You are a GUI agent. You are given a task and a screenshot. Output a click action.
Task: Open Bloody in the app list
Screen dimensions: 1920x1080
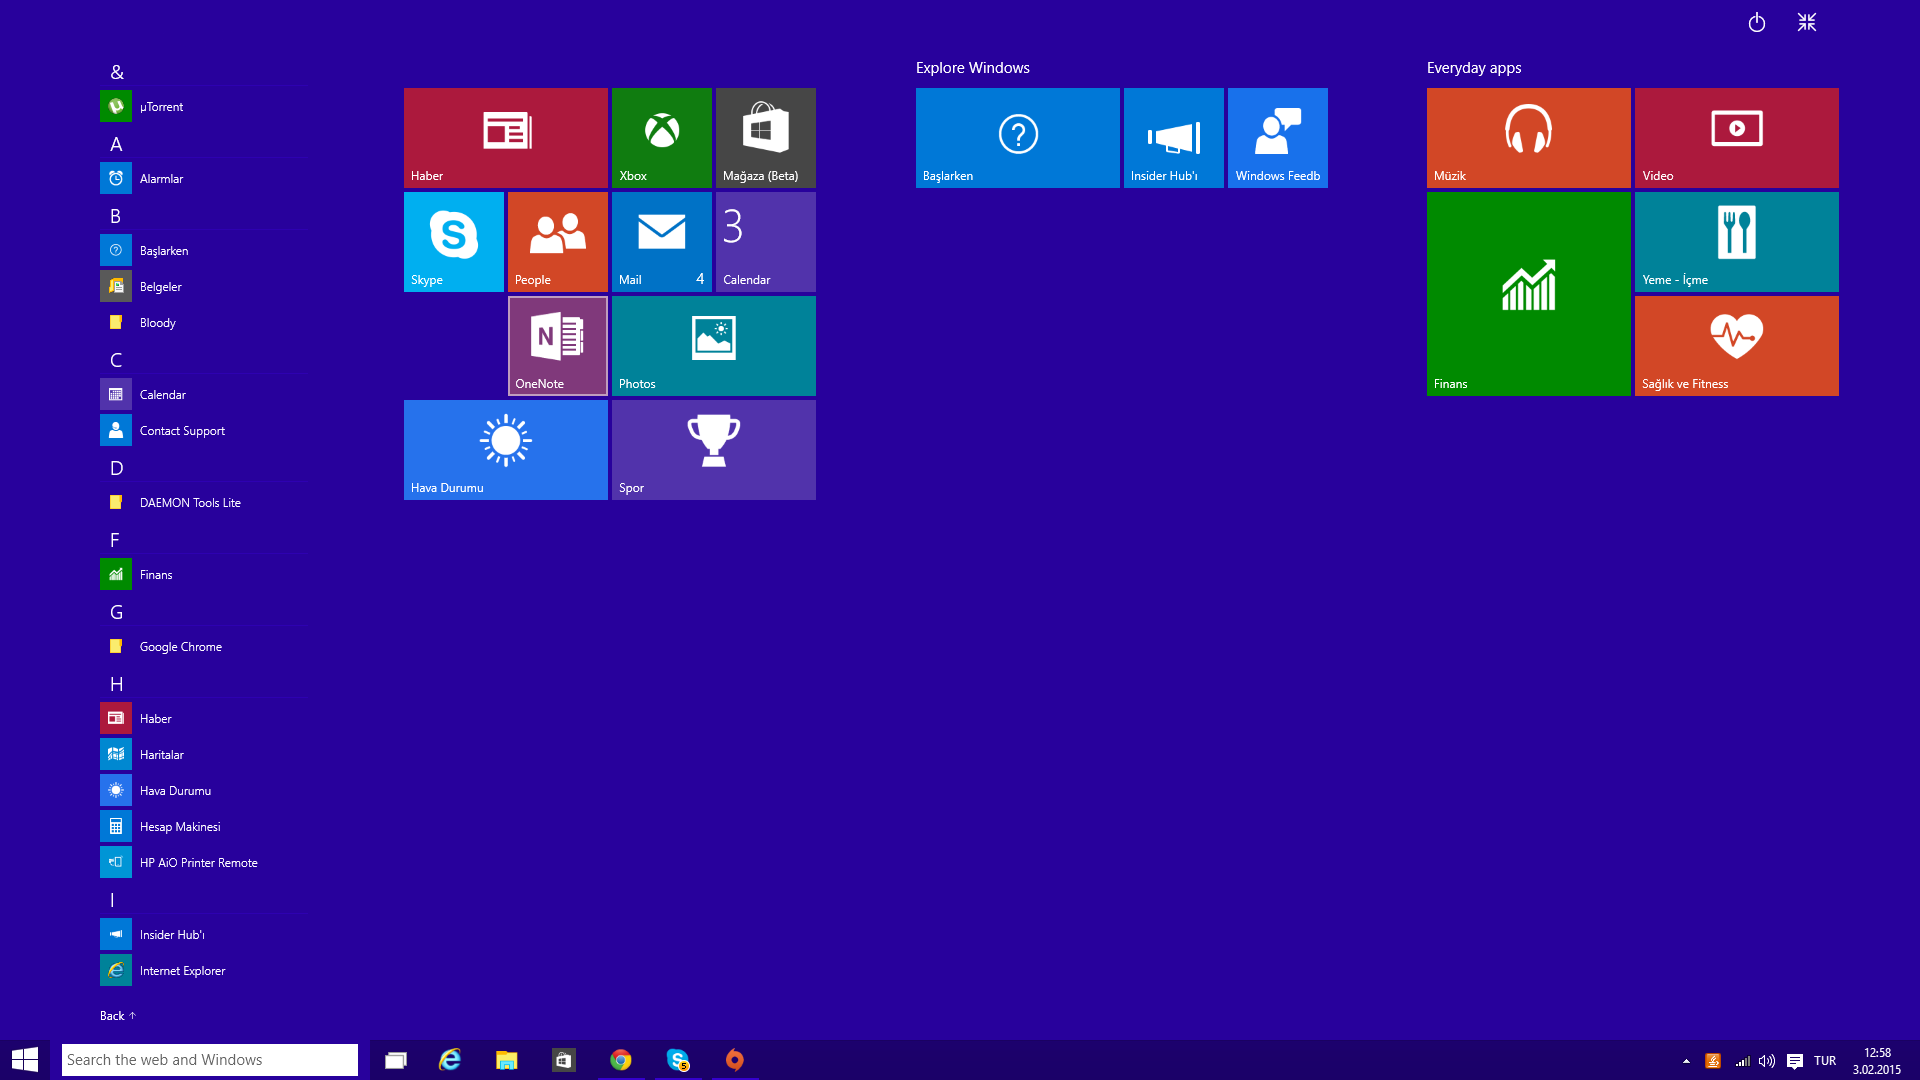(x=202, y=322)
